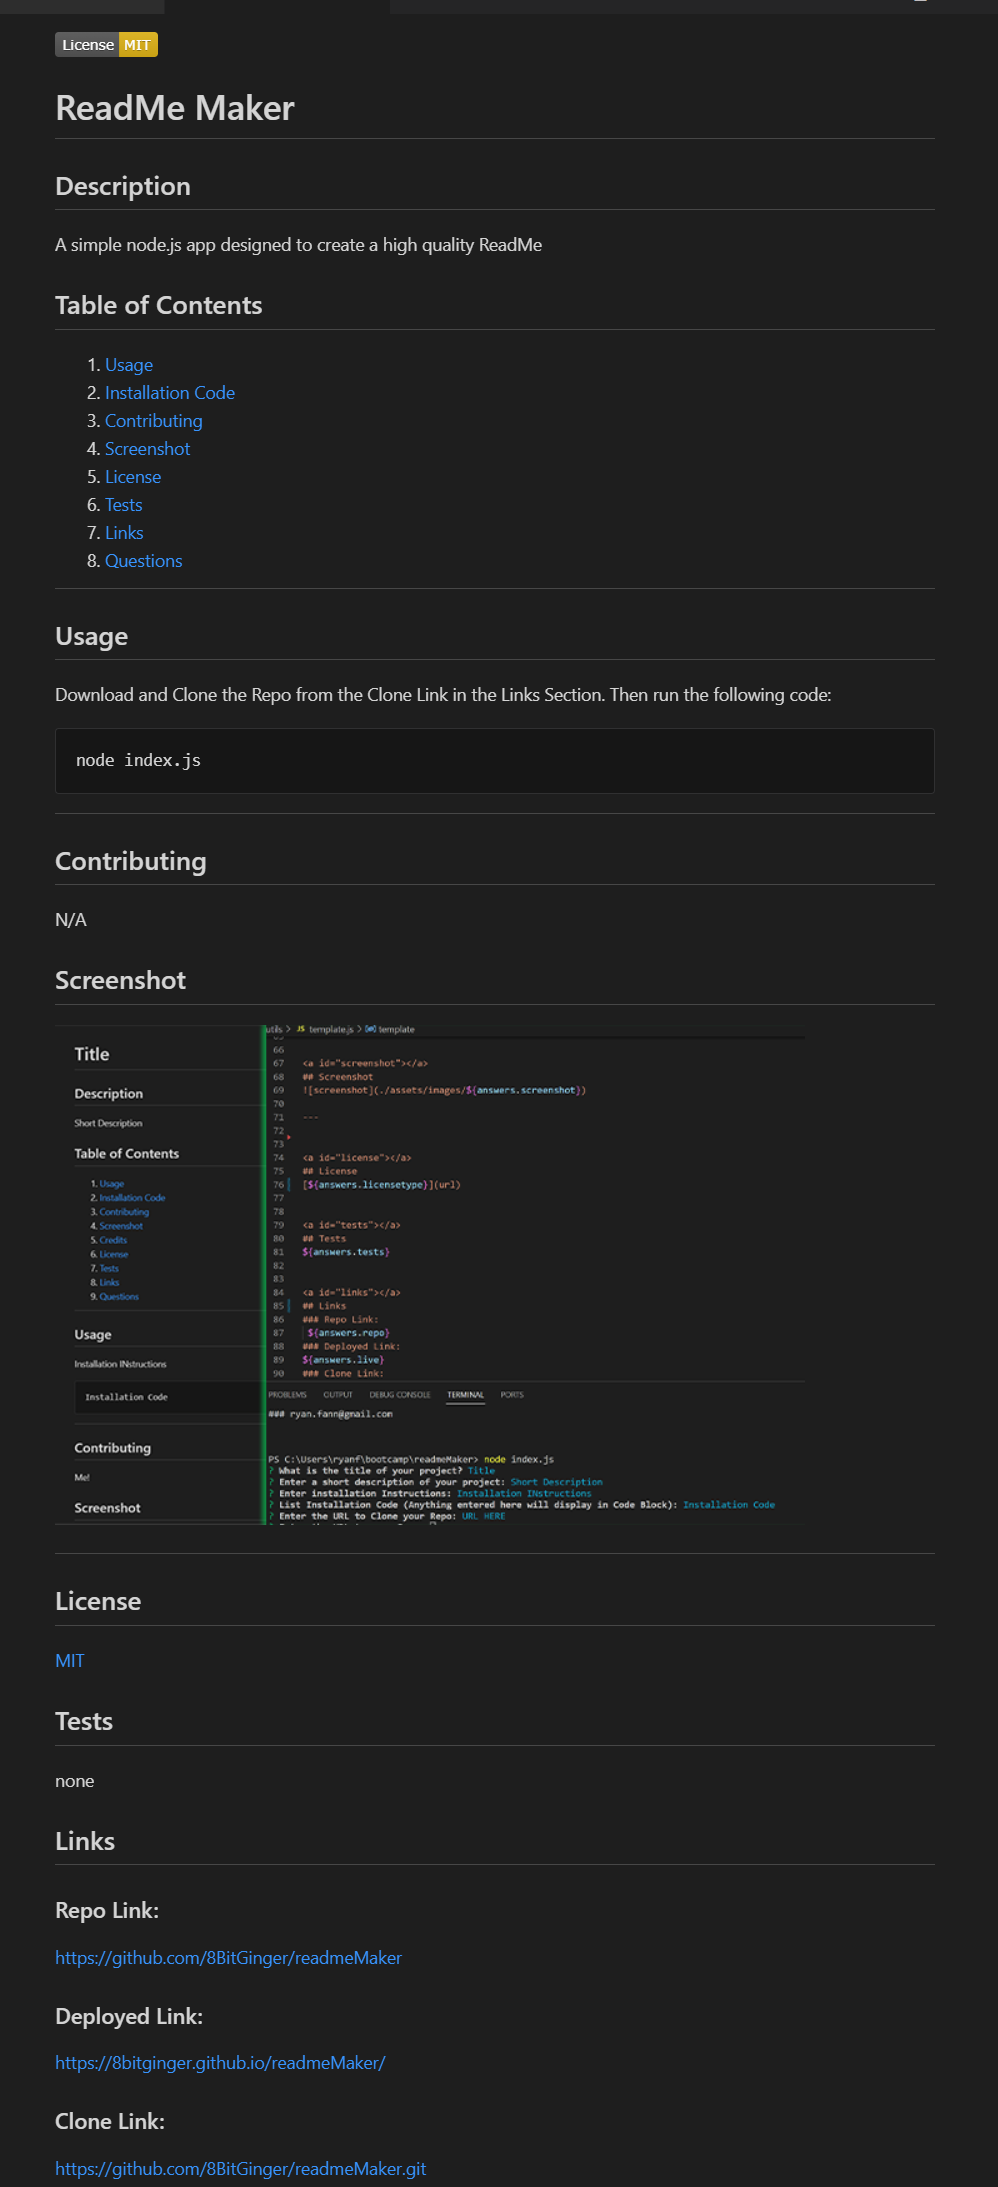This screenshot has width=998, height=2187.
Task: Click the Usage section heading
Action: point(92,637)
